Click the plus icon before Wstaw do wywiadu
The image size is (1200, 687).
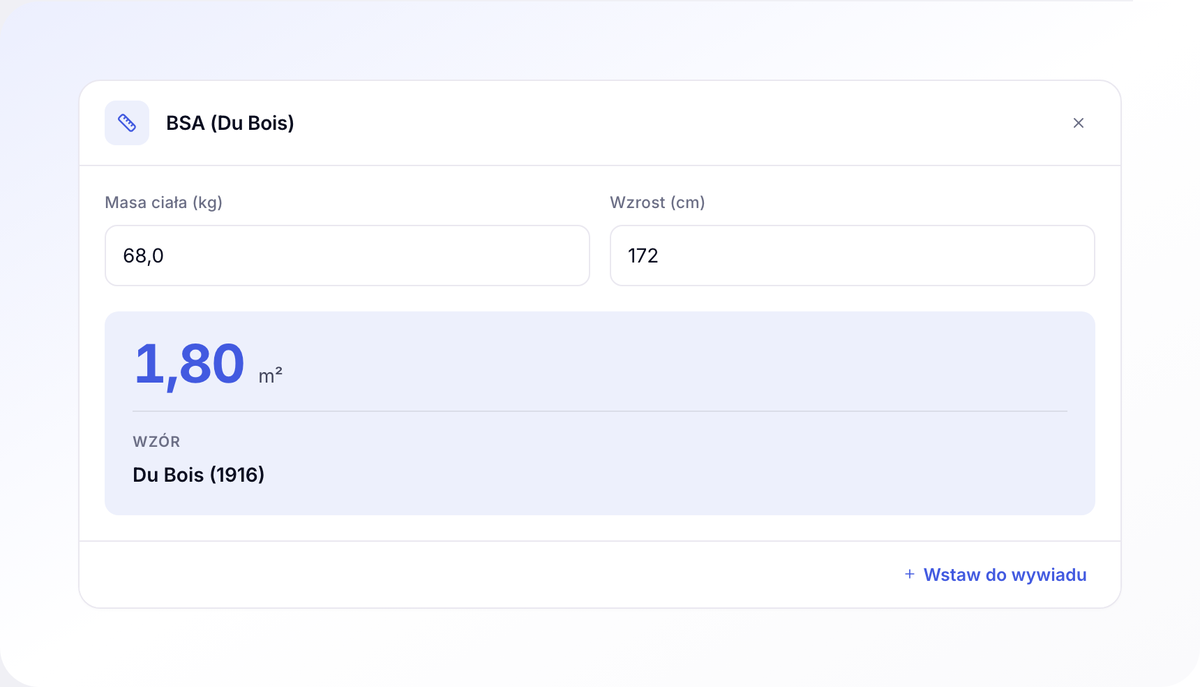tap(909, 574)
